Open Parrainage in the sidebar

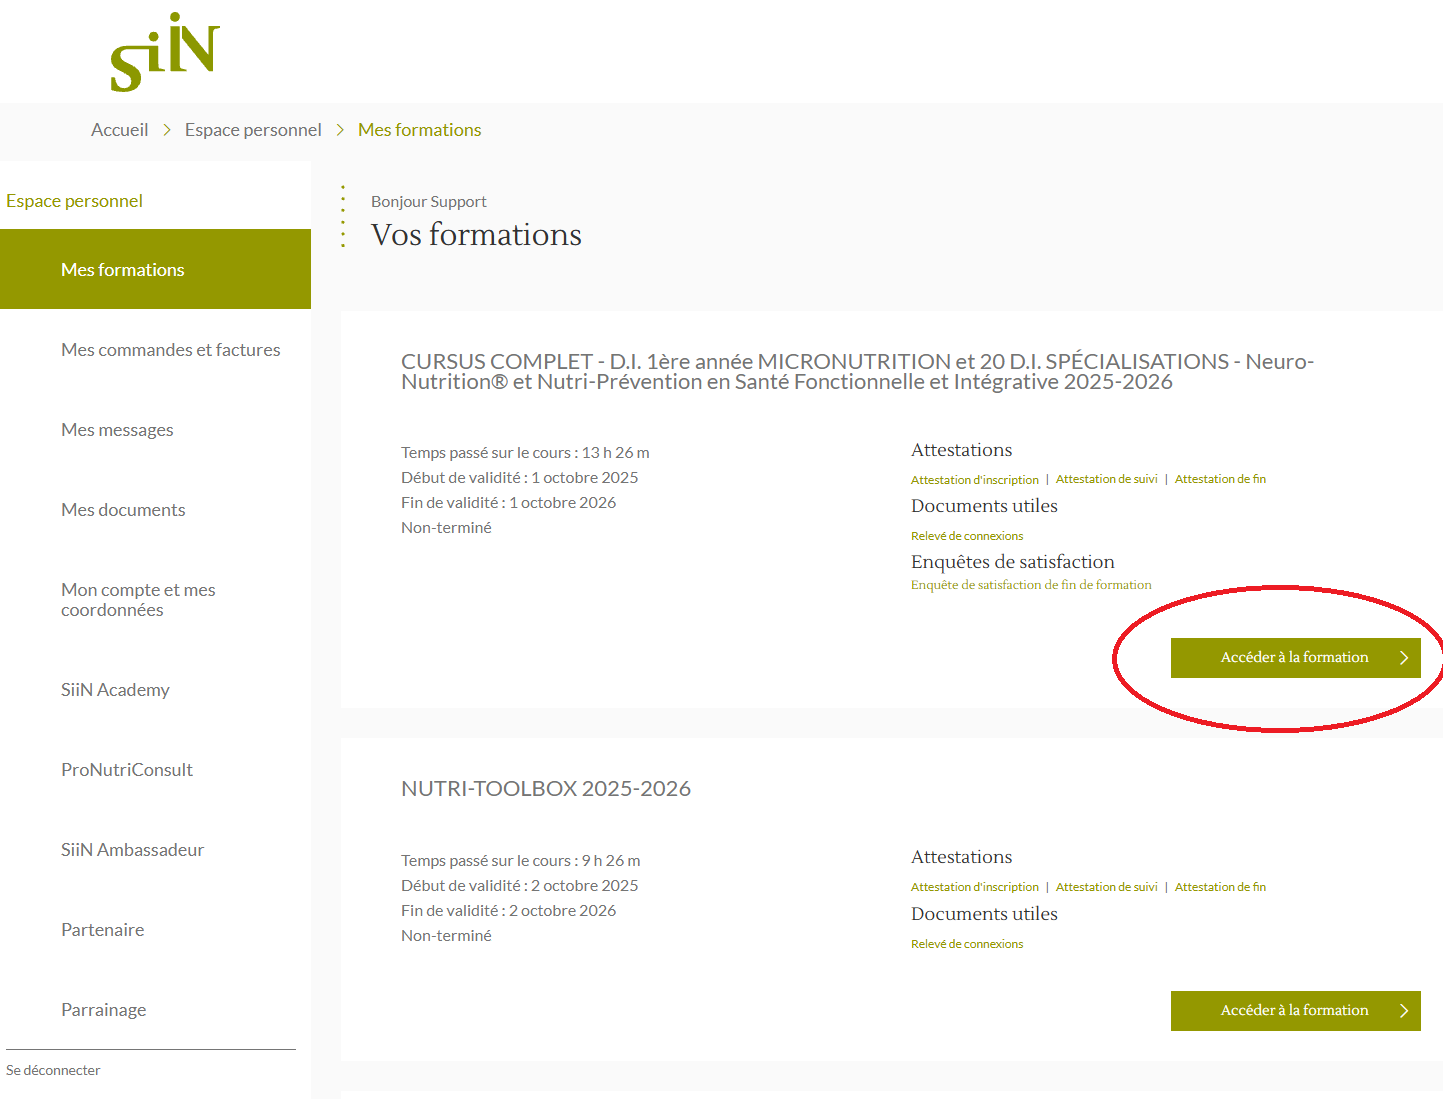click(x=104, y=1010)
